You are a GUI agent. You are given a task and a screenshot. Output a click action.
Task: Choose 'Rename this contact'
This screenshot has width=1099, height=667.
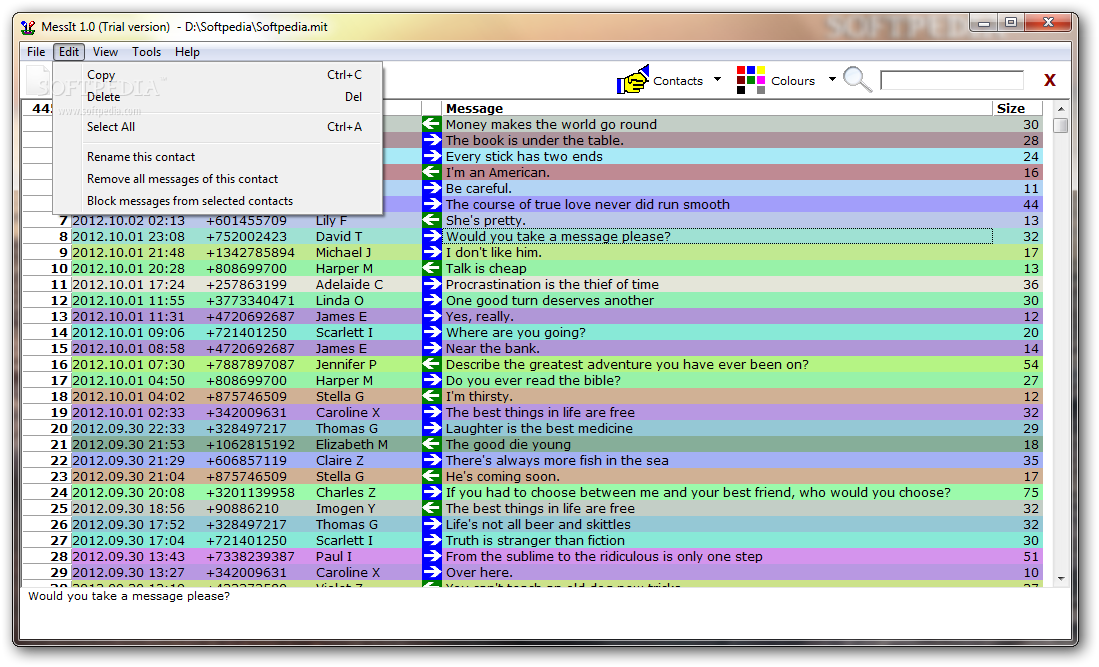(x=217, y=157)
